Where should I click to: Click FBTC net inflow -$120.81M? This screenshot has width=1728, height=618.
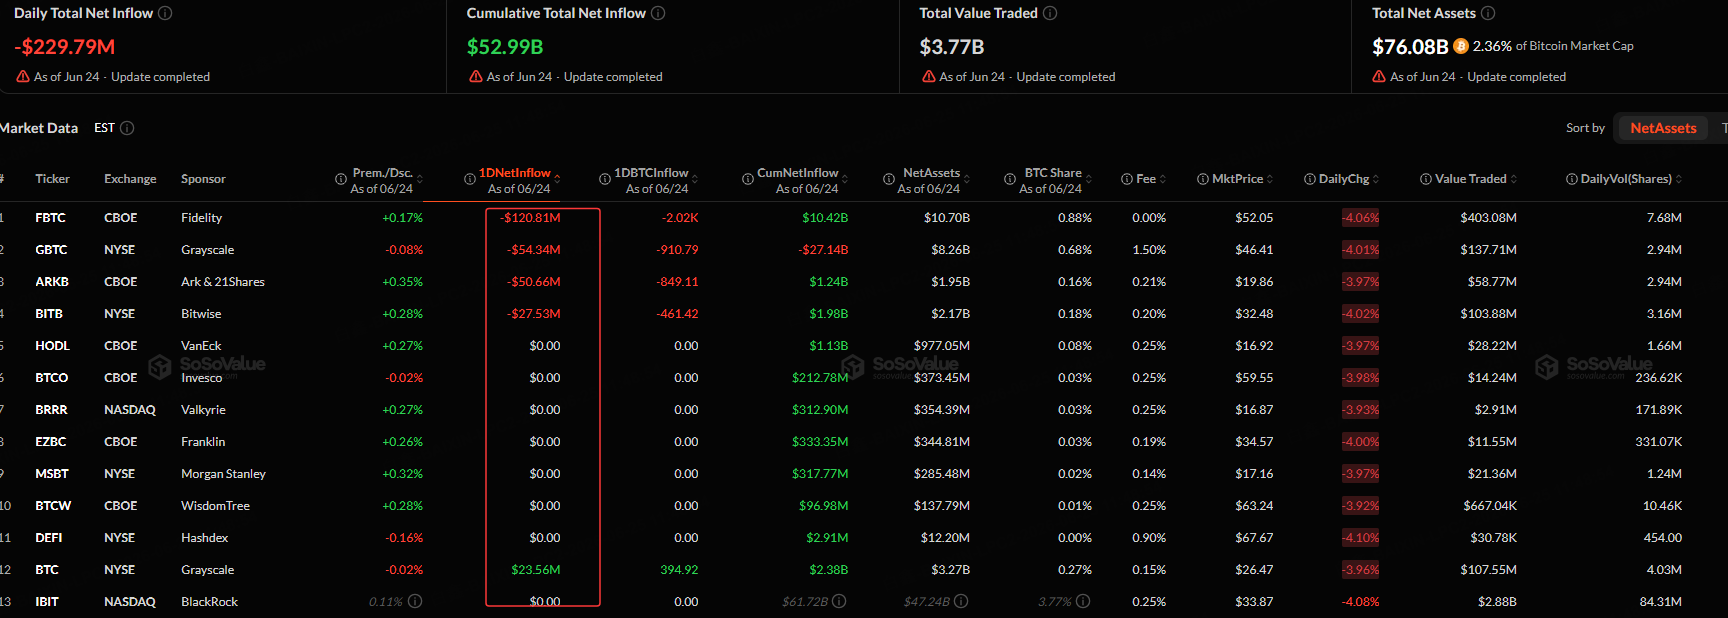pyautogui.click(x=532, y=217)
